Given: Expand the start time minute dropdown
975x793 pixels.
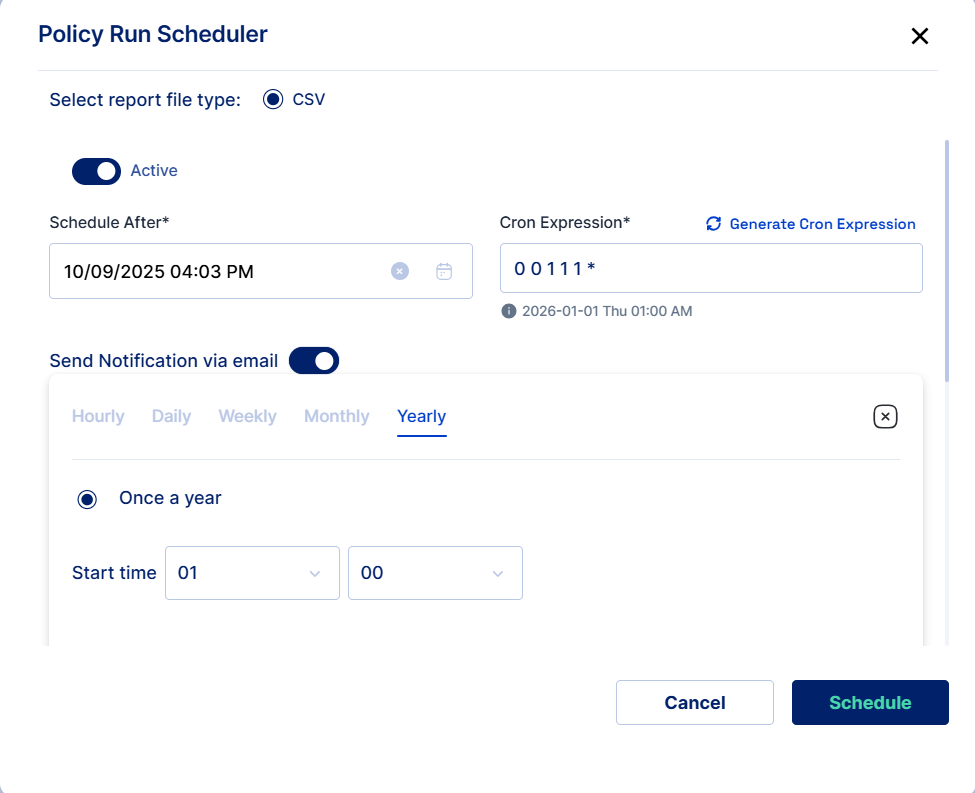Looking at the screenshot, I should (435, 573).
